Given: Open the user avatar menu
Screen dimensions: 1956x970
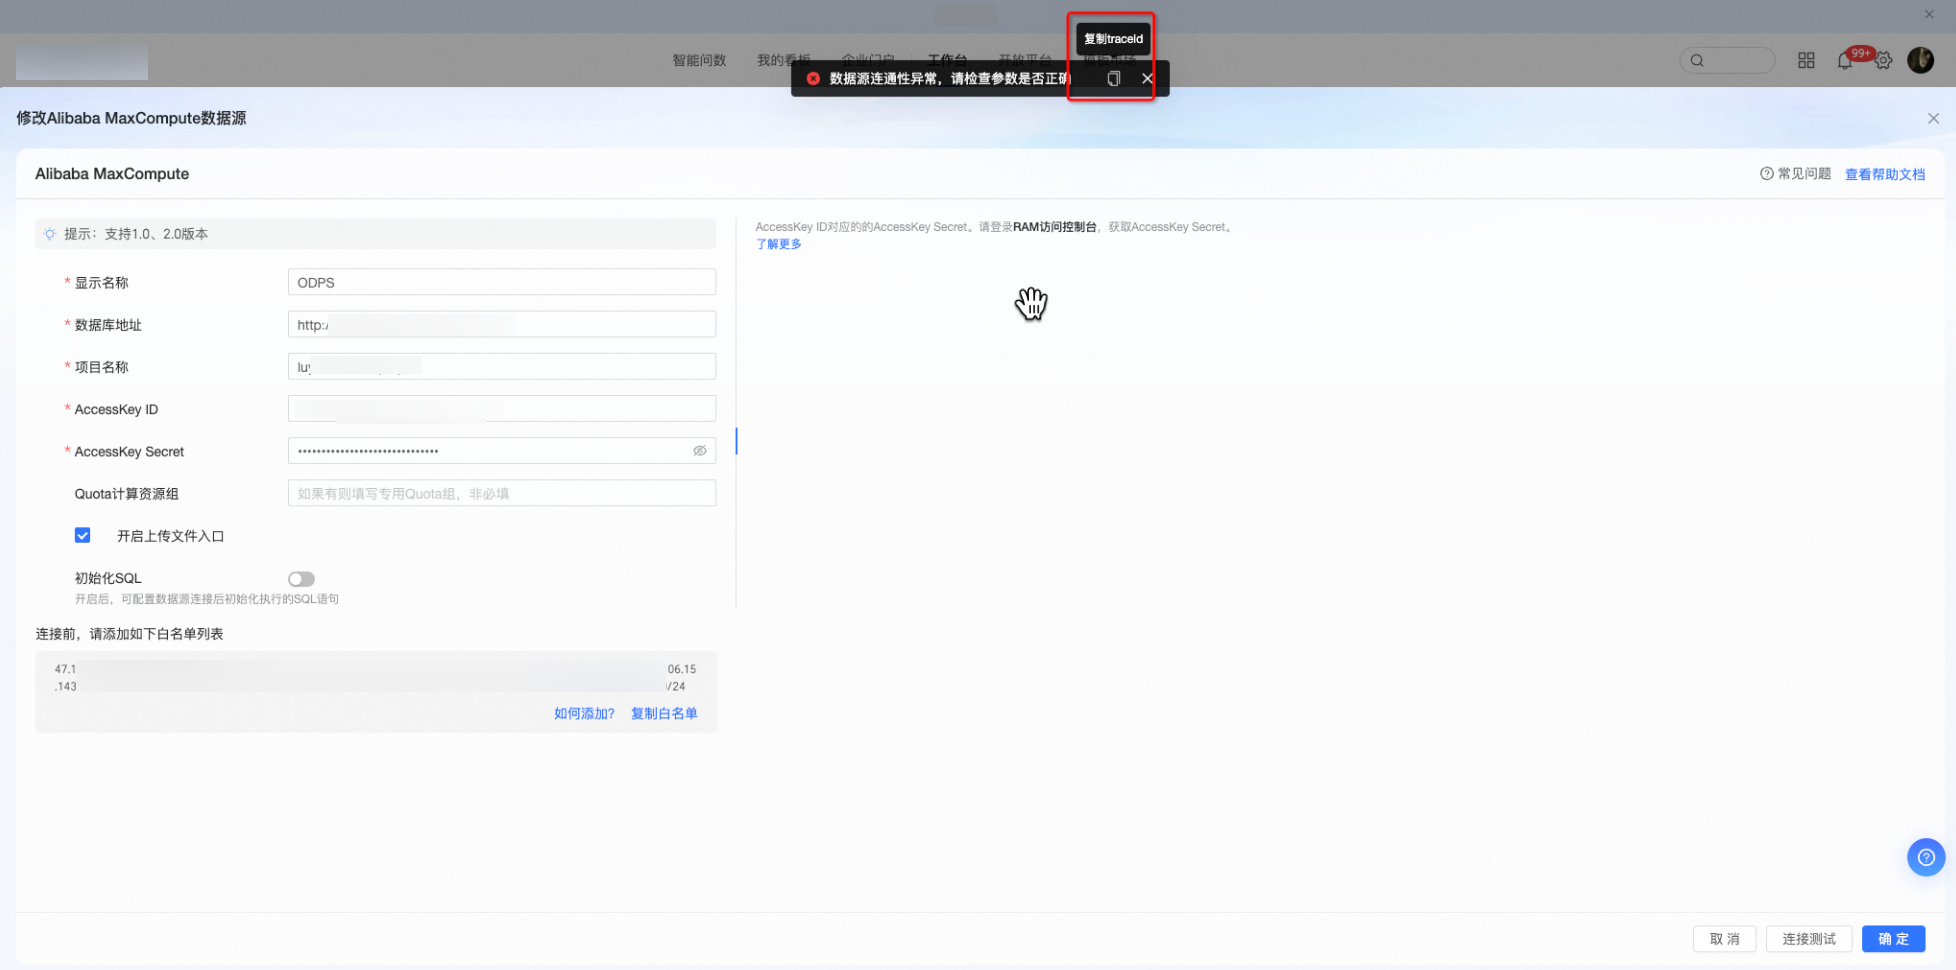Looking at the screenshot, I should (1920, 60).
